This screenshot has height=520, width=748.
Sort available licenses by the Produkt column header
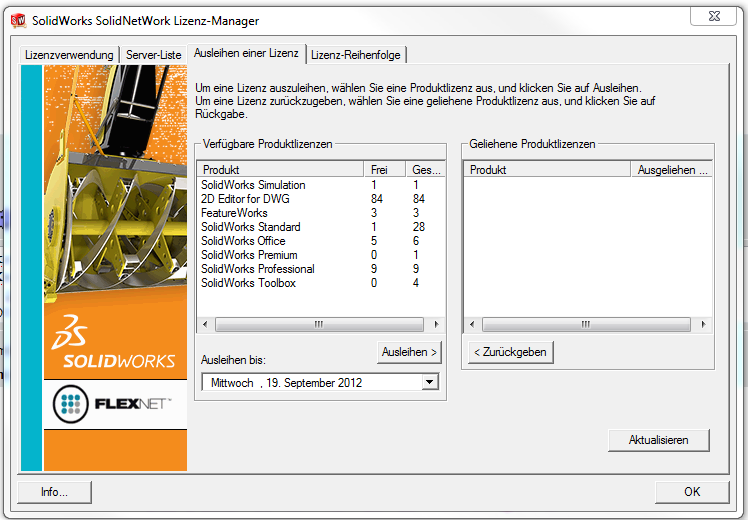click(x=280, y=169)
